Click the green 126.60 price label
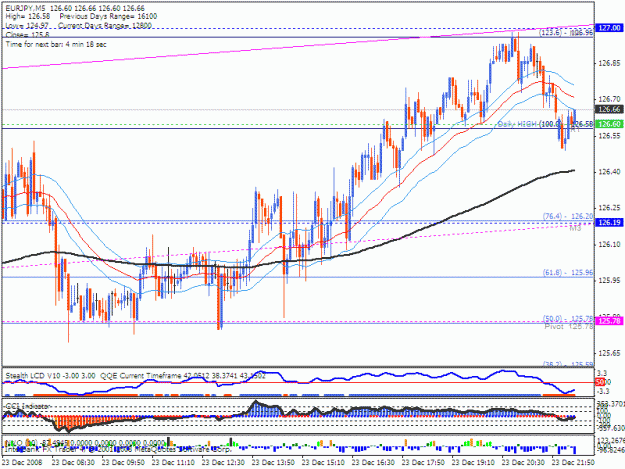 [x=609, y=124]
